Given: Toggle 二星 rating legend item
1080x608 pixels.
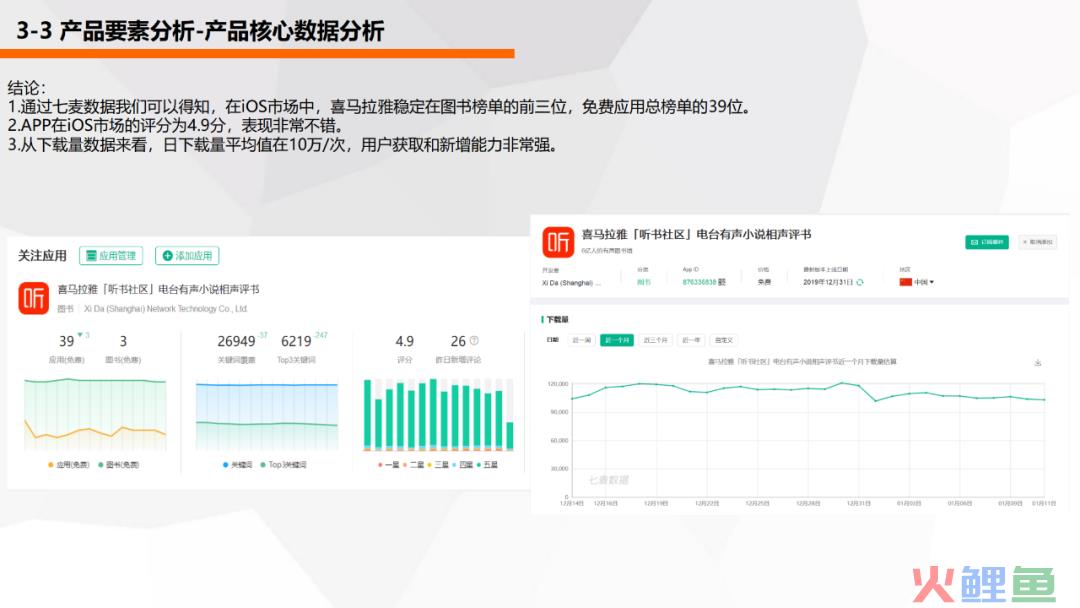Looking at the screenshot, I should (413, 465).
